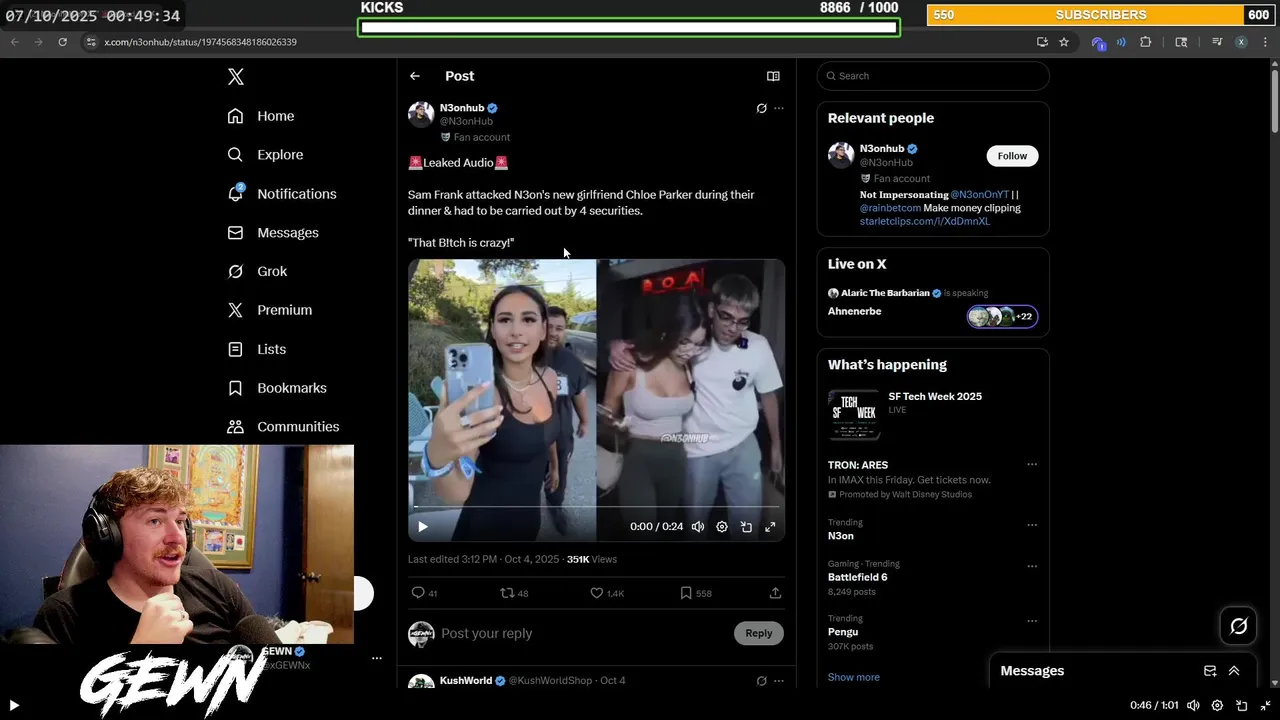This screenshot has height=720, width=1280.
Task: Play the outer video player
Action: (x=14, y=705)
